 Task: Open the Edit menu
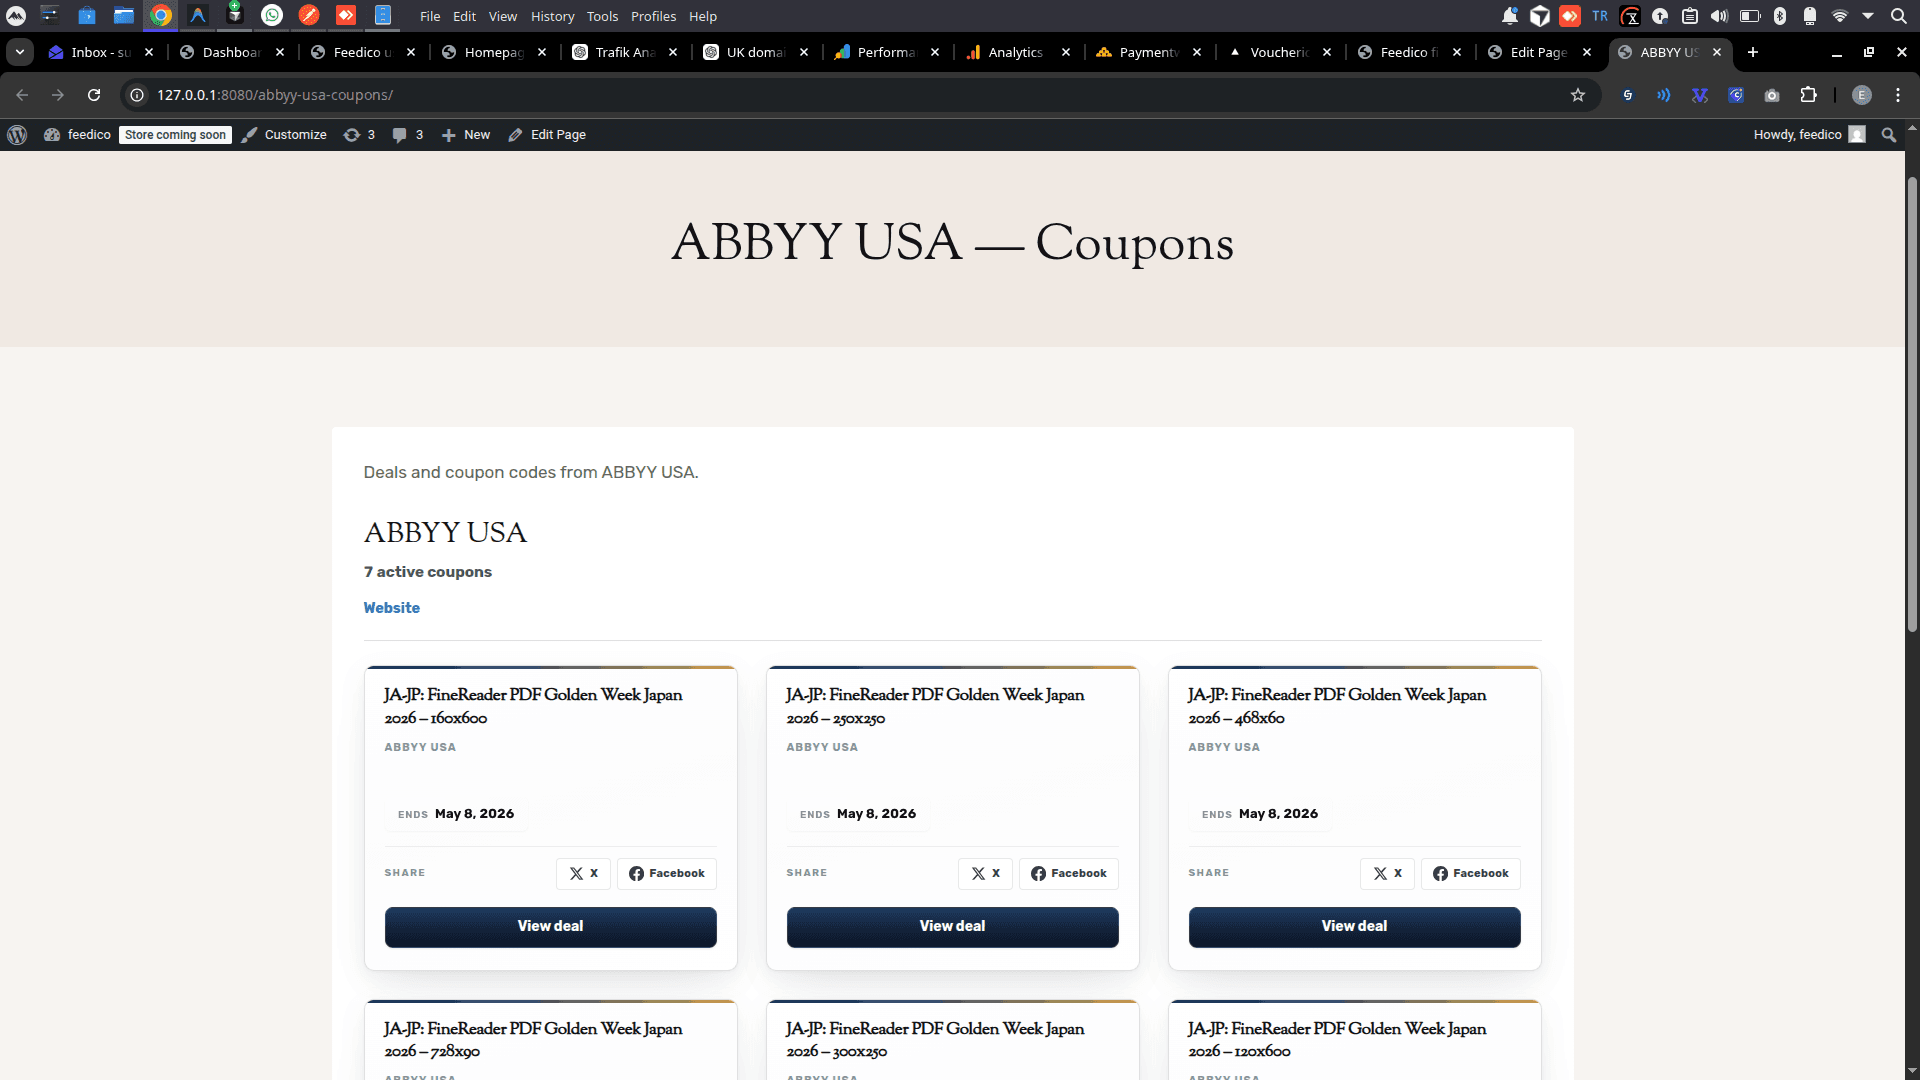pyautogui.click(x=464, y=16)
